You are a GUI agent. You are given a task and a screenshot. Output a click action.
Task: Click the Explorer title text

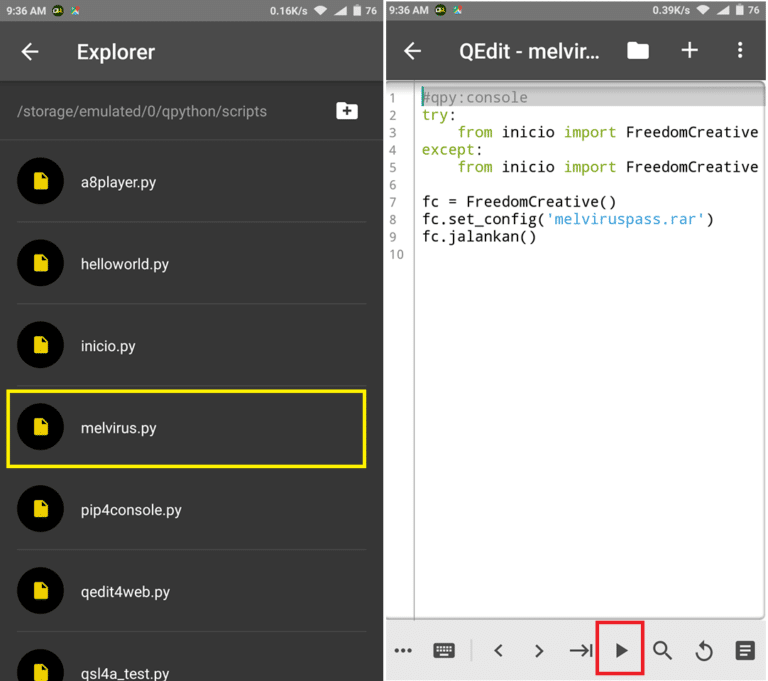coord(116,52)
